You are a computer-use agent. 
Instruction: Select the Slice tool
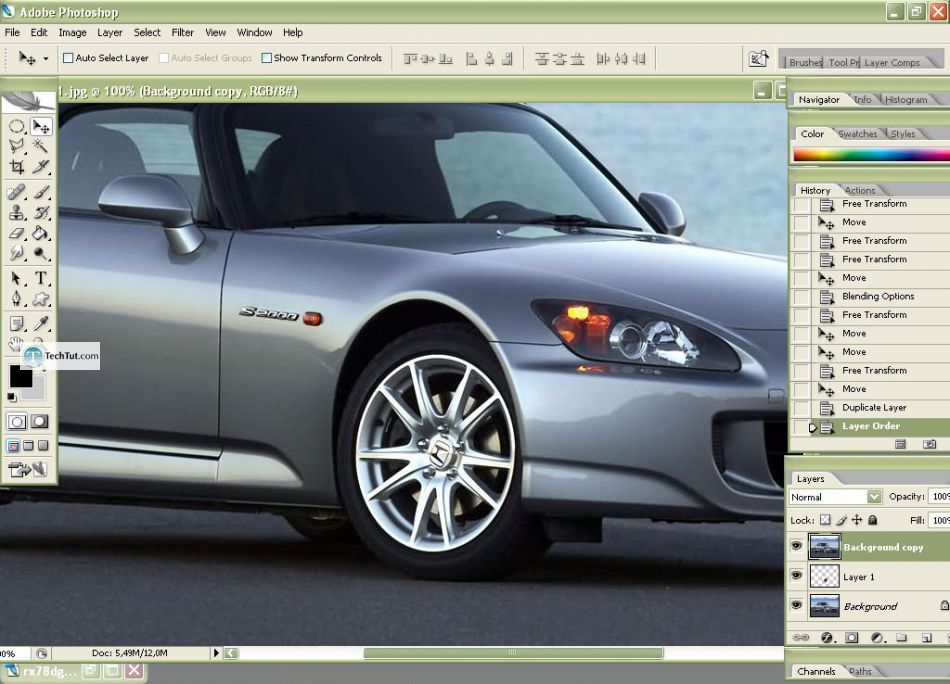[41, 167]
